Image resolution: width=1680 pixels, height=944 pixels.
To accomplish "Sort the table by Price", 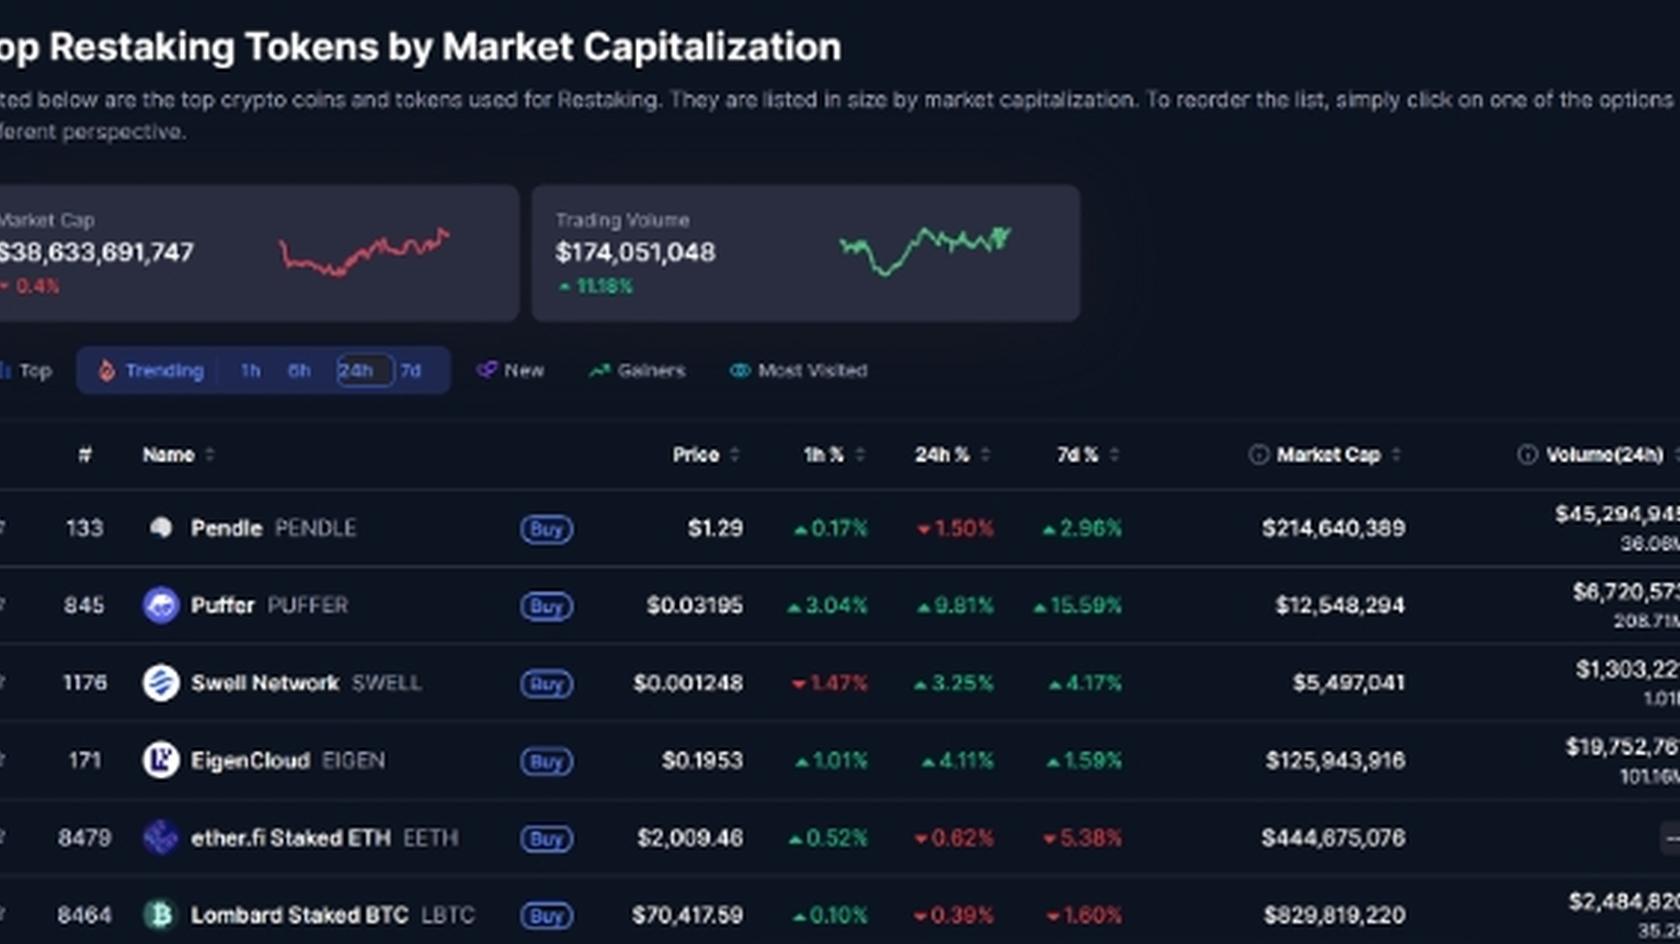I will pyautogui.click(x=699, y=454).
